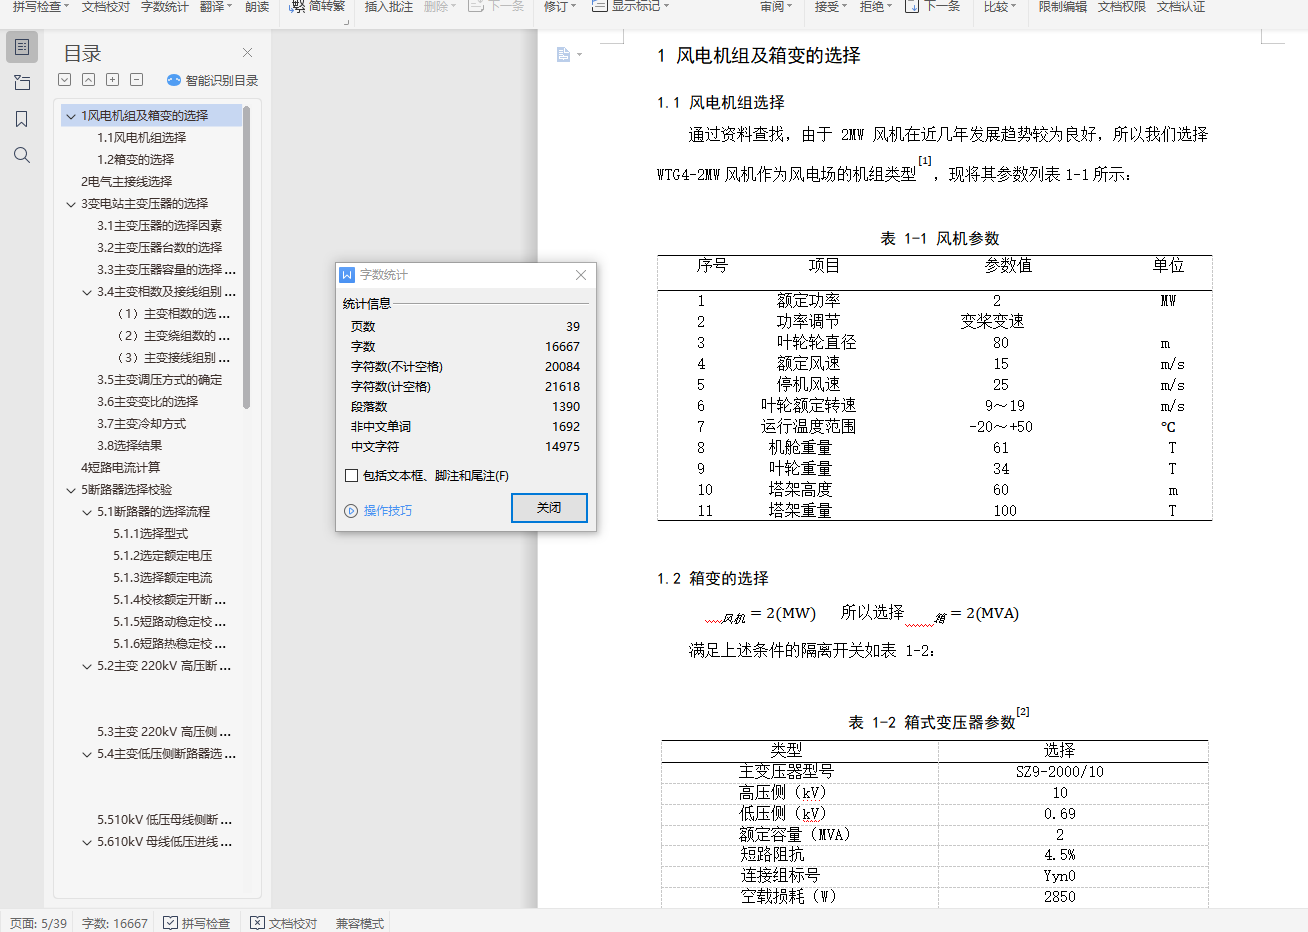Click 朗读 in the ribbon
This screenshot has height=932, width=1308.
coord(257,7)
